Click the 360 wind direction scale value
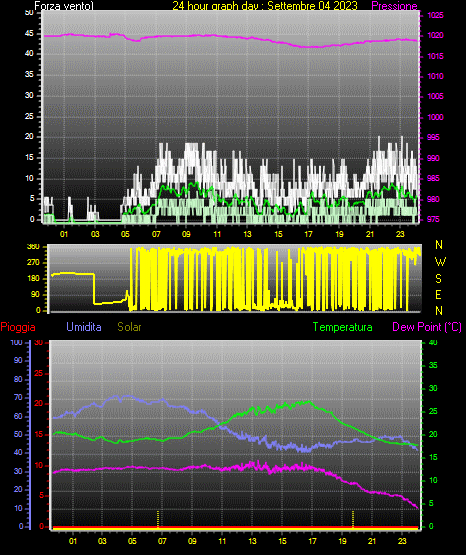This screenshot has height=555, width=466. 33,247
